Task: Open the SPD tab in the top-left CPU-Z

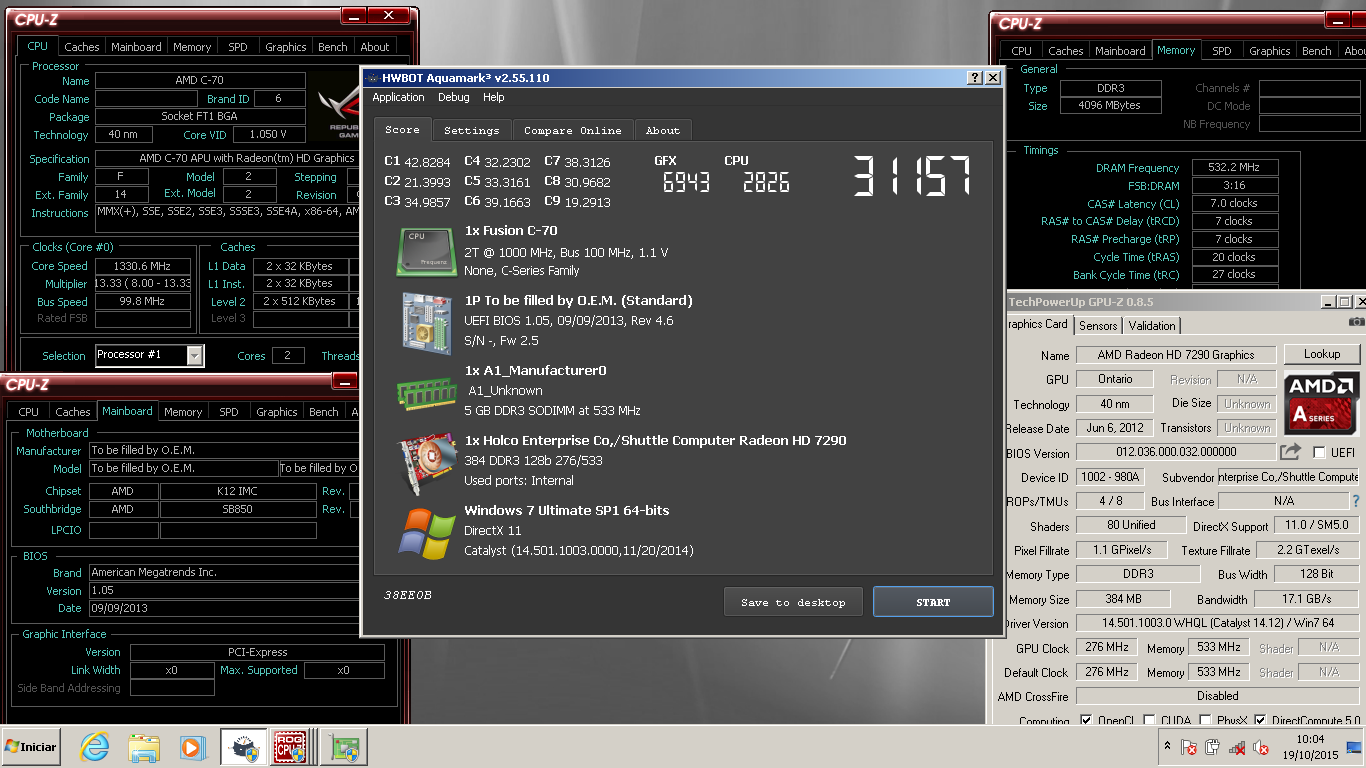Action: click(238, 47)
